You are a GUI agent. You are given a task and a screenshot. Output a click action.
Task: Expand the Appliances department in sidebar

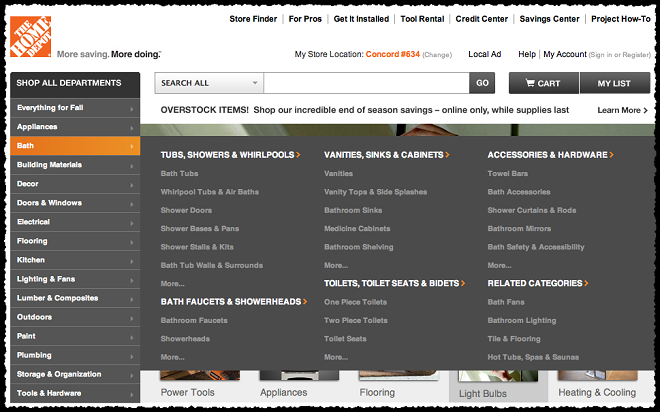(x=131, y=127)
